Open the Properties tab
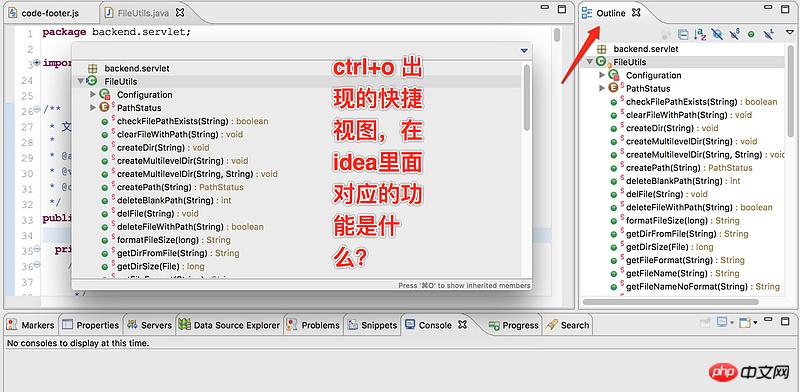Image resolution: width=800 pixels, height=392 pixels. pos(90,325)
